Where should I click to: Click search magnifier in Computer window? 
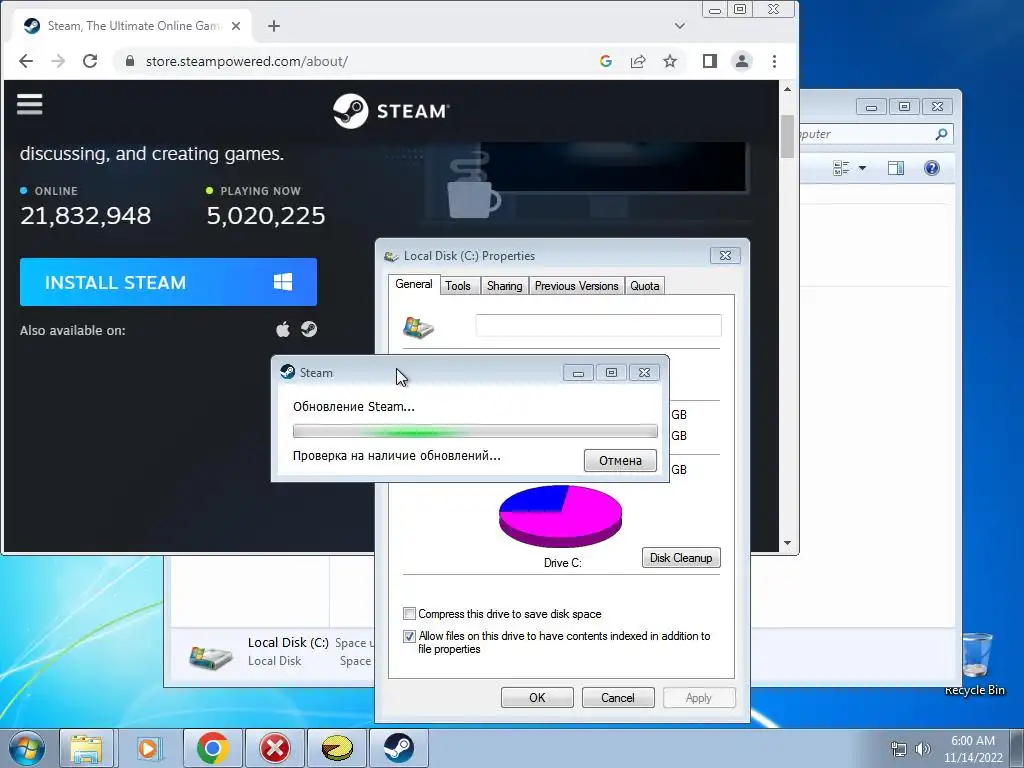pyautogui.click(x=941, y=134)
